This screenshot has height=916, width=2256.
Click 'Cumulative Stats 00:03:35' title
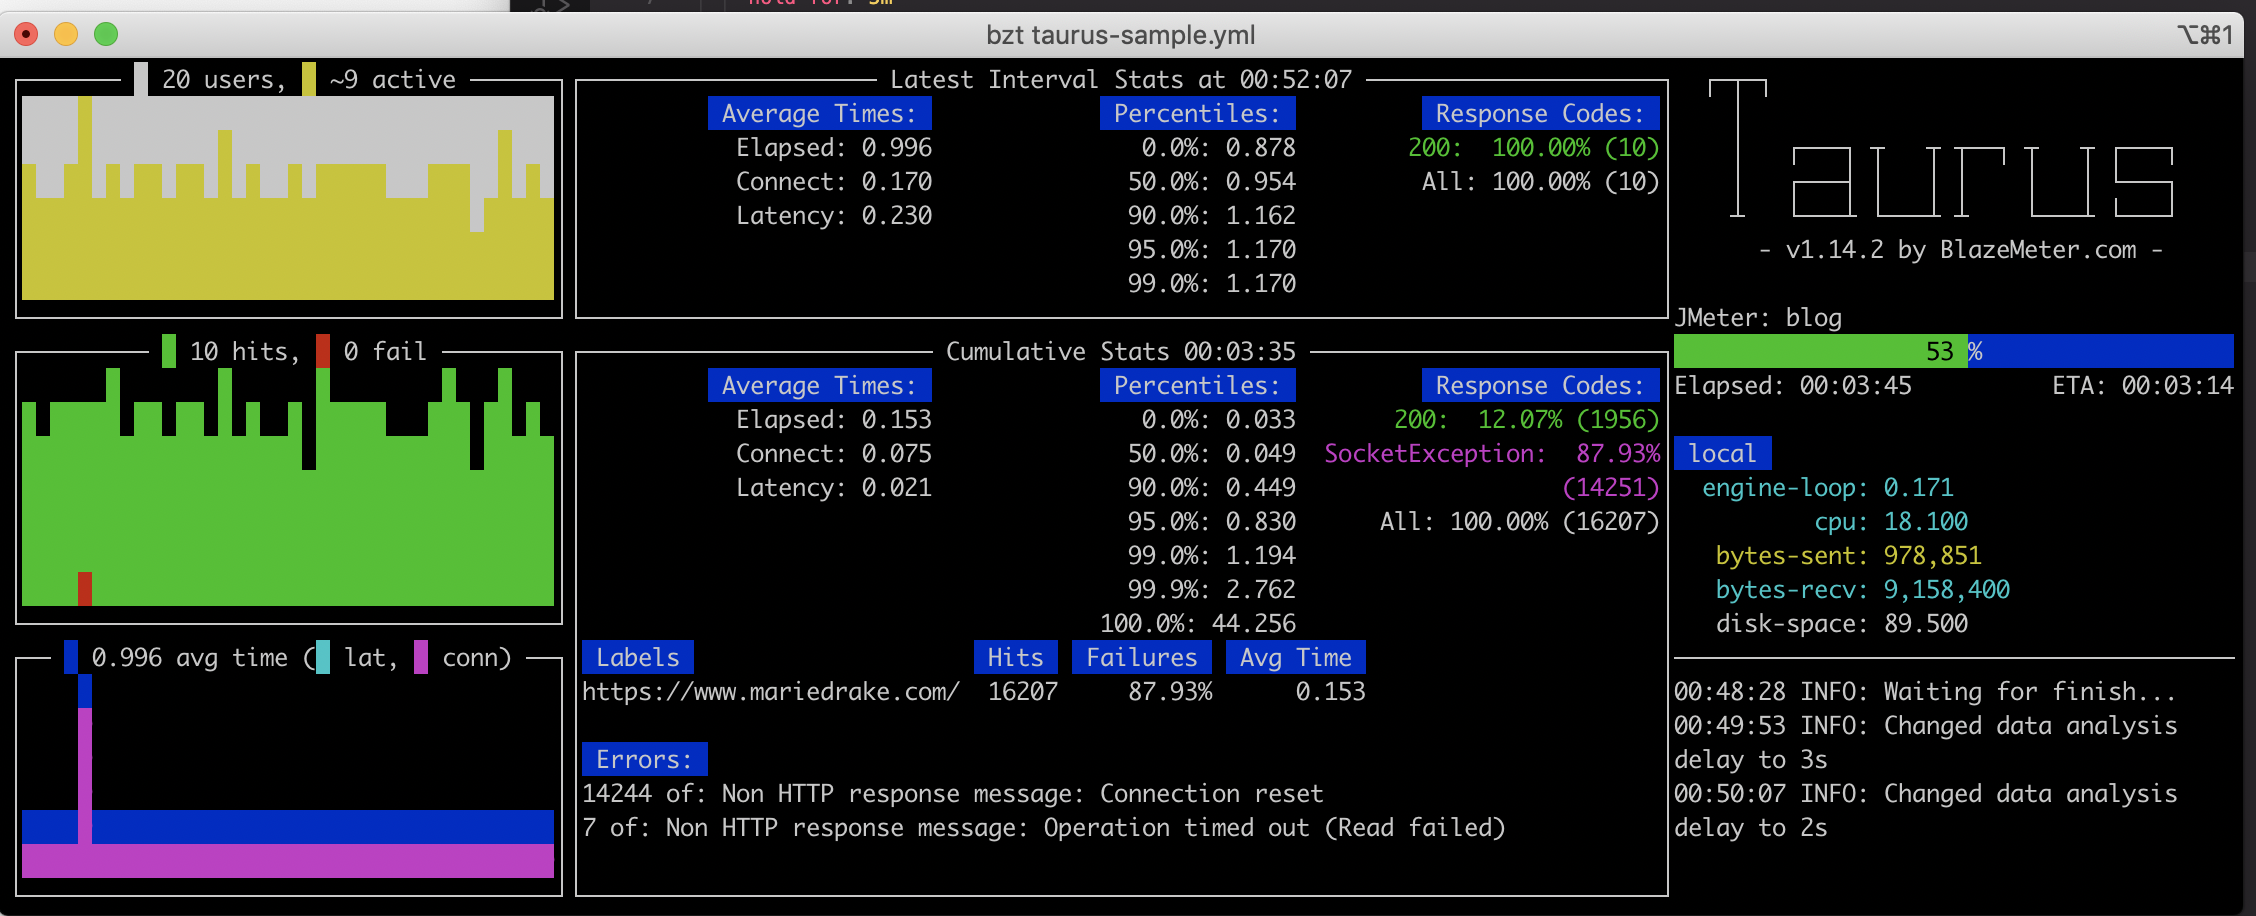pos(1121,351)
